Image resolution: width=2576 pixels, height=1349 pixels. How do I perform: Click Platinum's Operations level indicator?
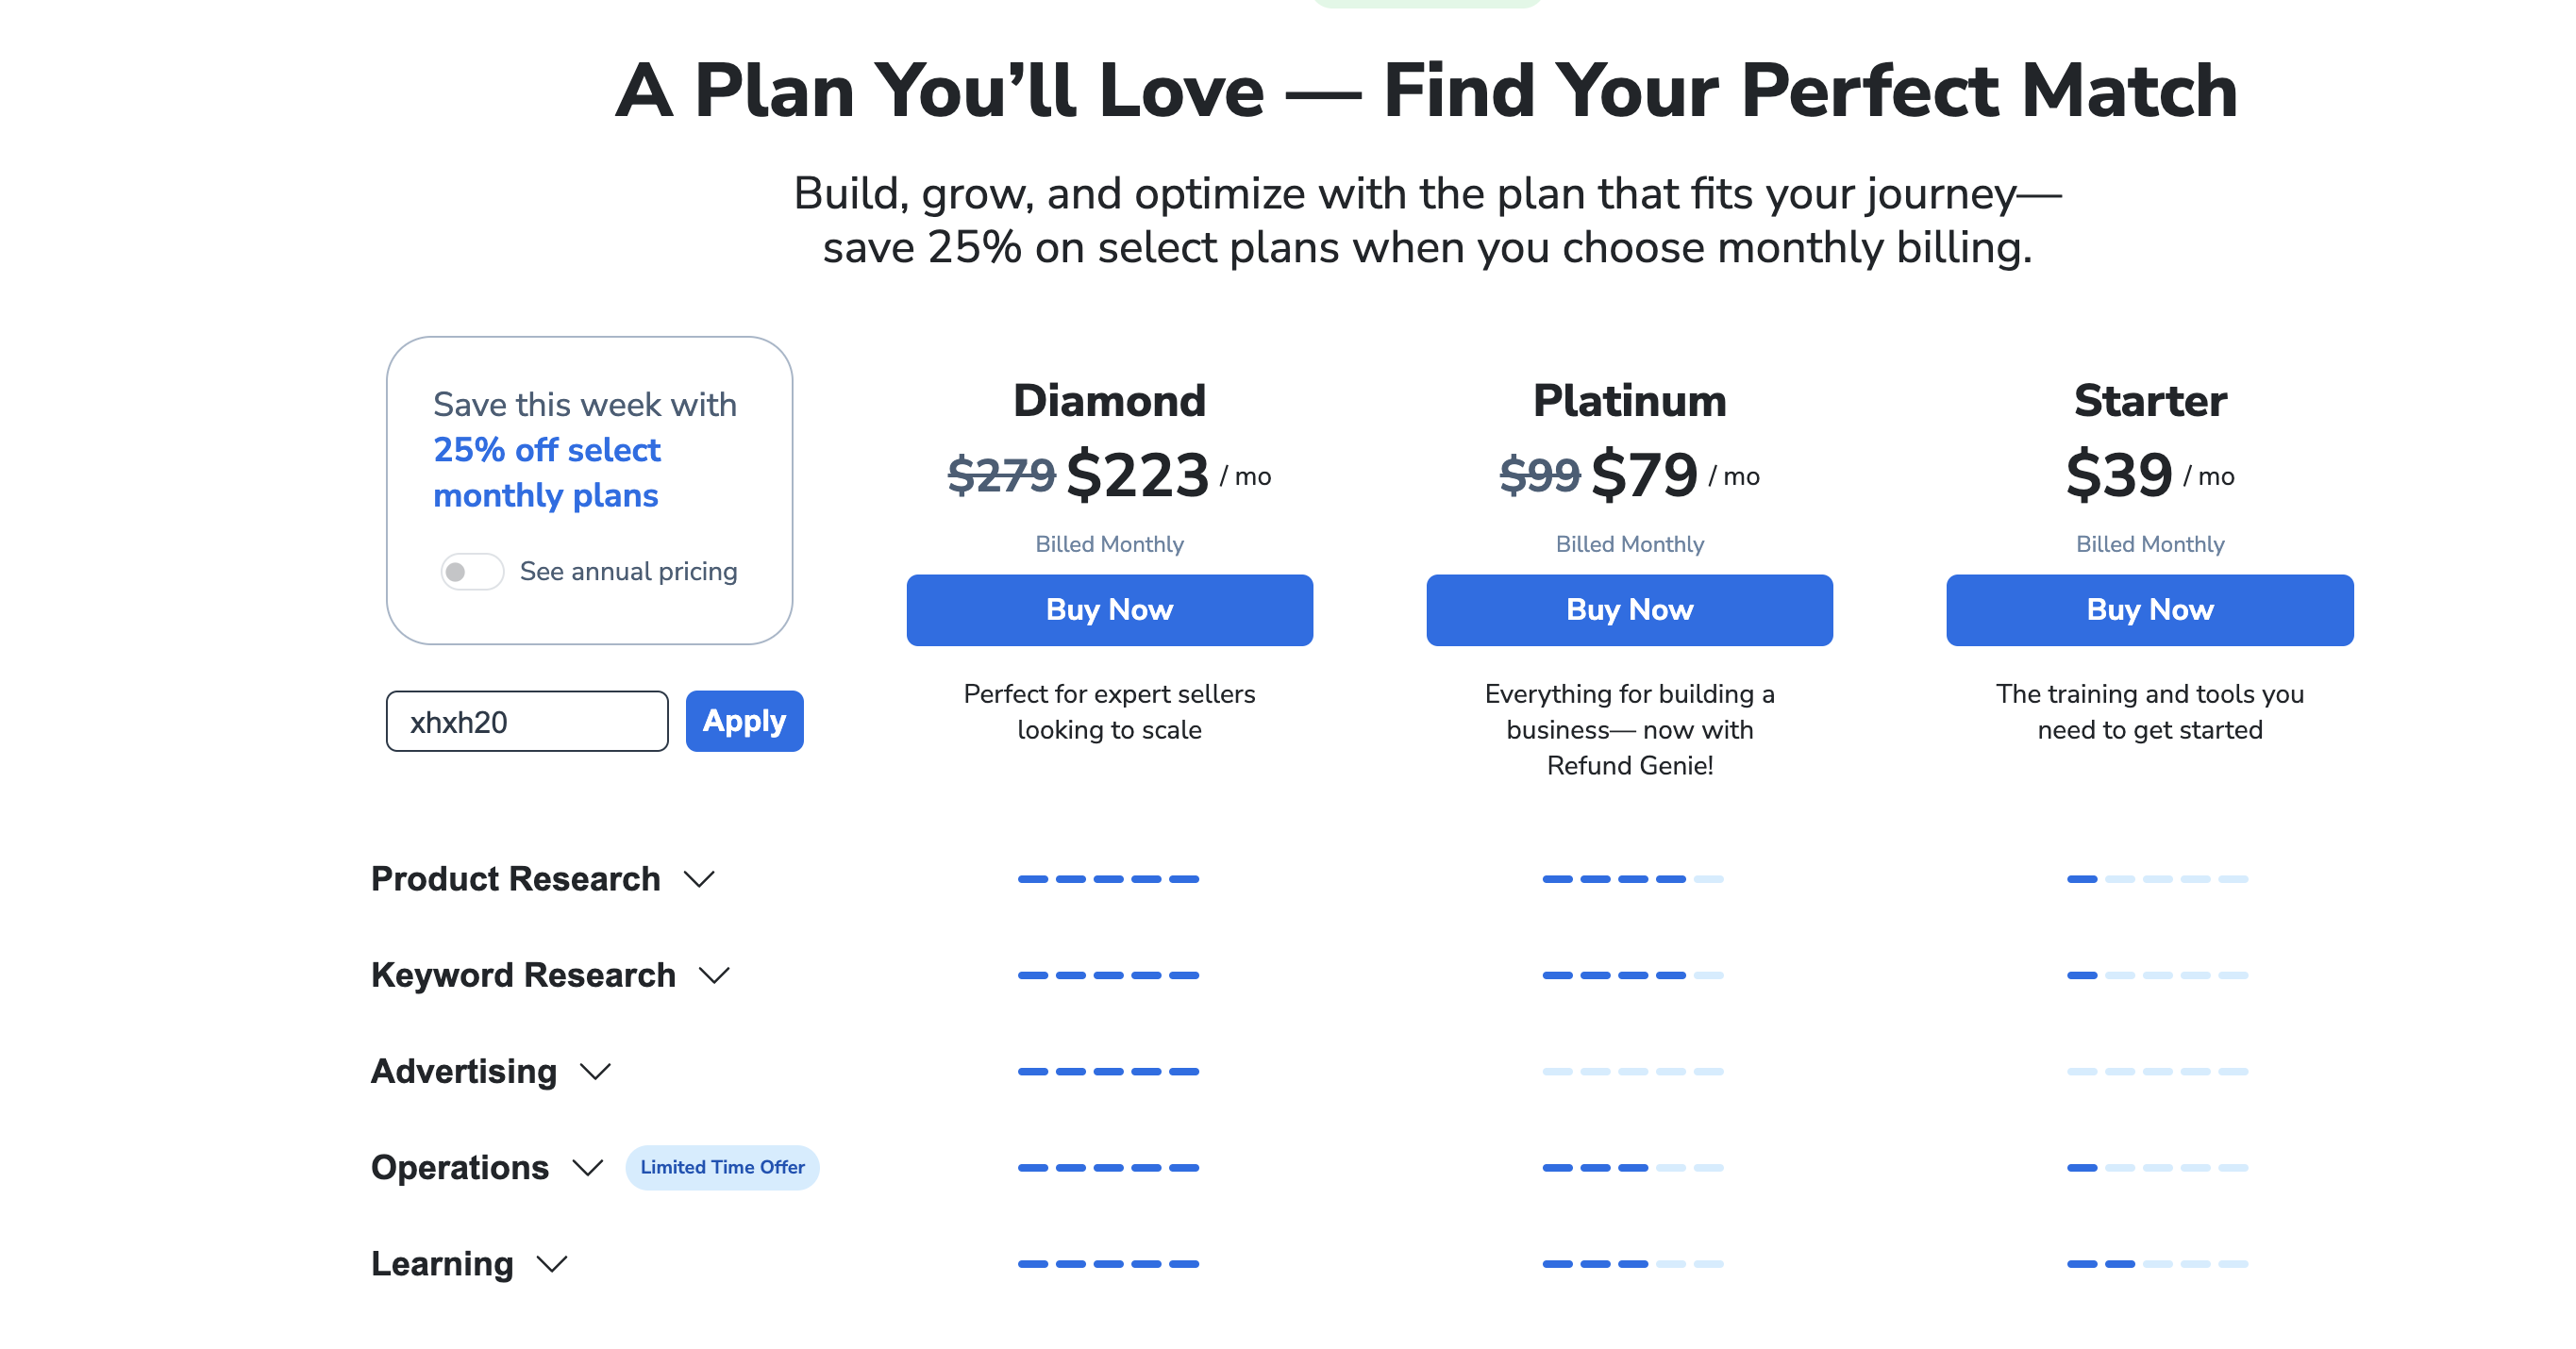(x=1632, y=1168)
